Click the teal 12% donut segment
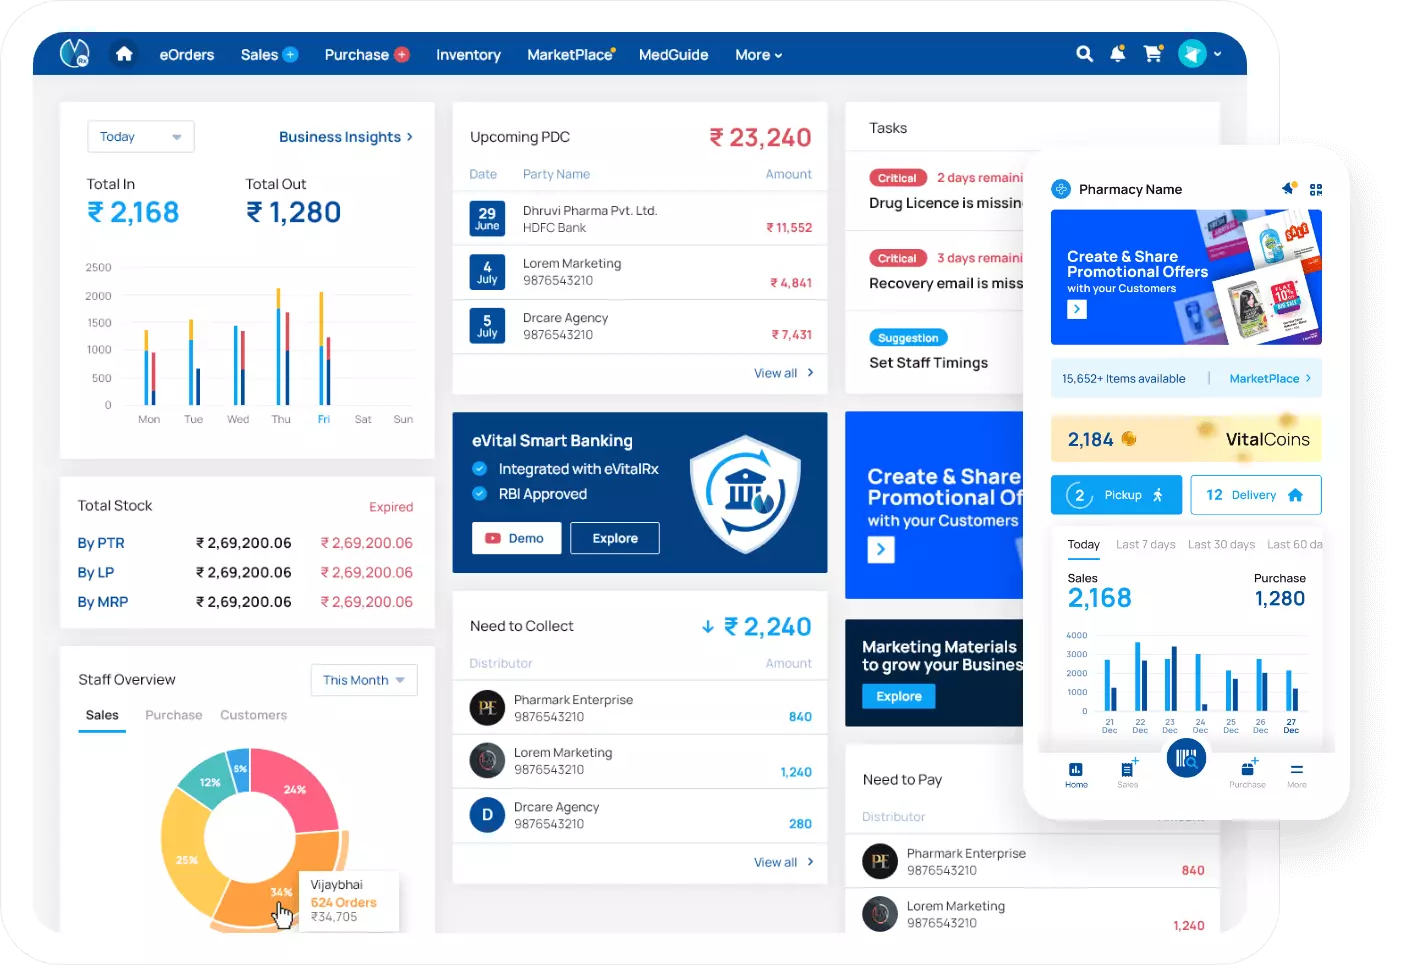 point(208,782)
